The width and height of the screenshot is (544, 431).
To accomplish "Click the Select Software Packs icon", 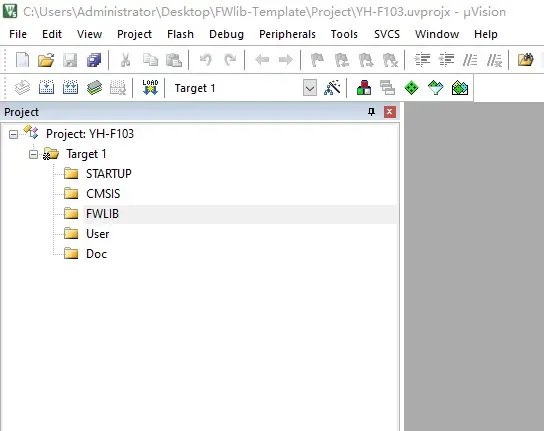I will tap(435, 88).
